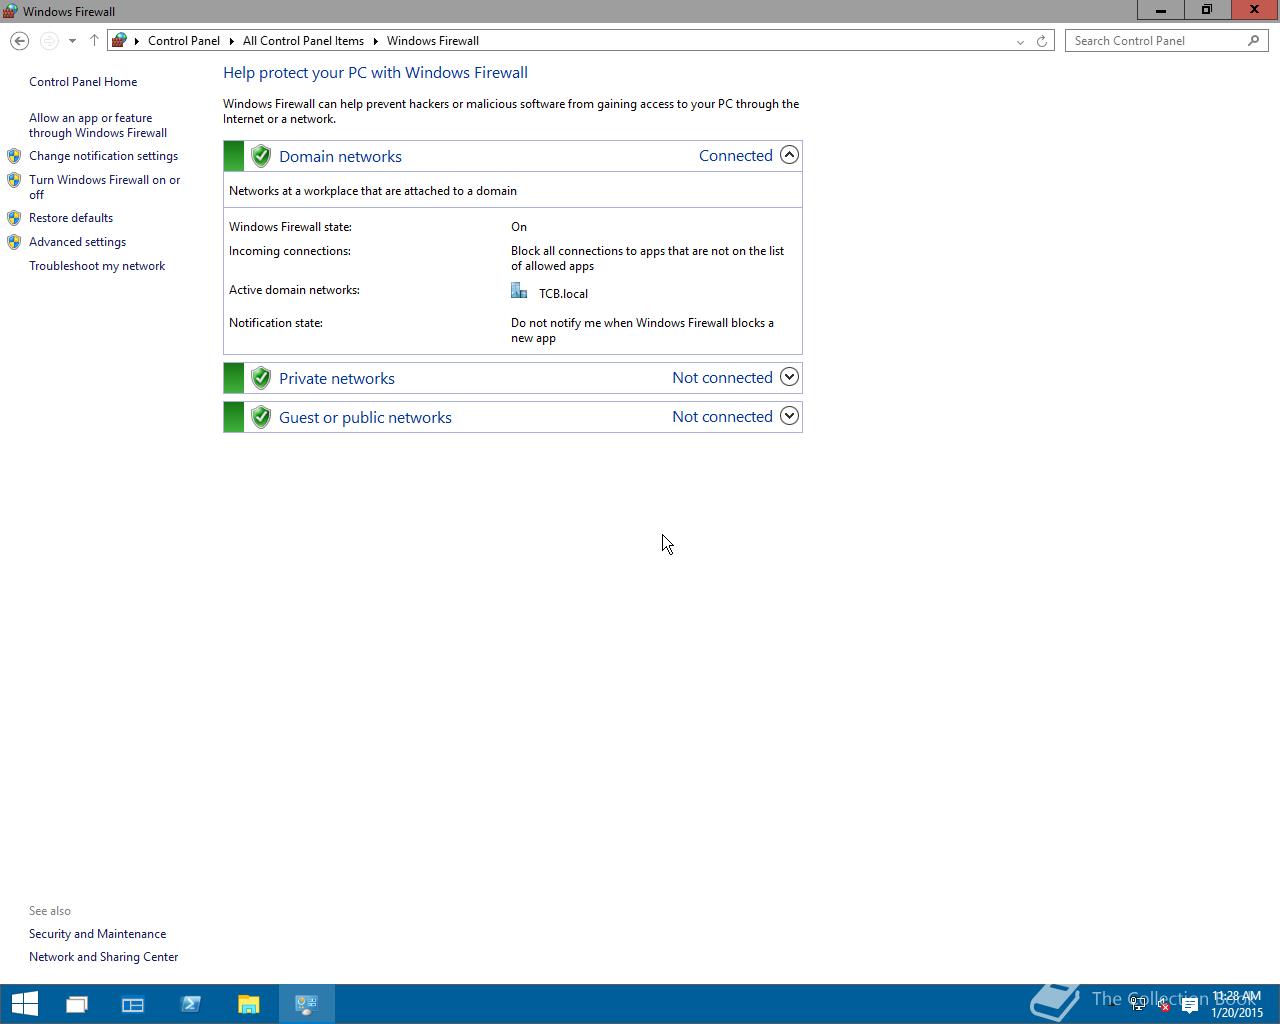Open Turn Windows Firewall on or off
The image size is (1280, 1024).
[x=105, y=187]
